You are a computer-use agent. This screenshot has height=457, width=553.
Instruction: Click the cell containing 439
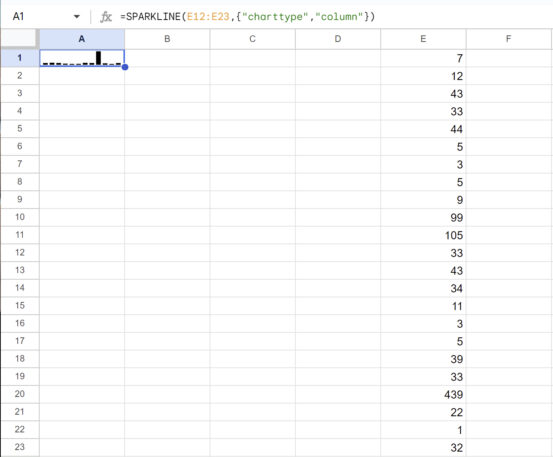click(x=423, y=394)
